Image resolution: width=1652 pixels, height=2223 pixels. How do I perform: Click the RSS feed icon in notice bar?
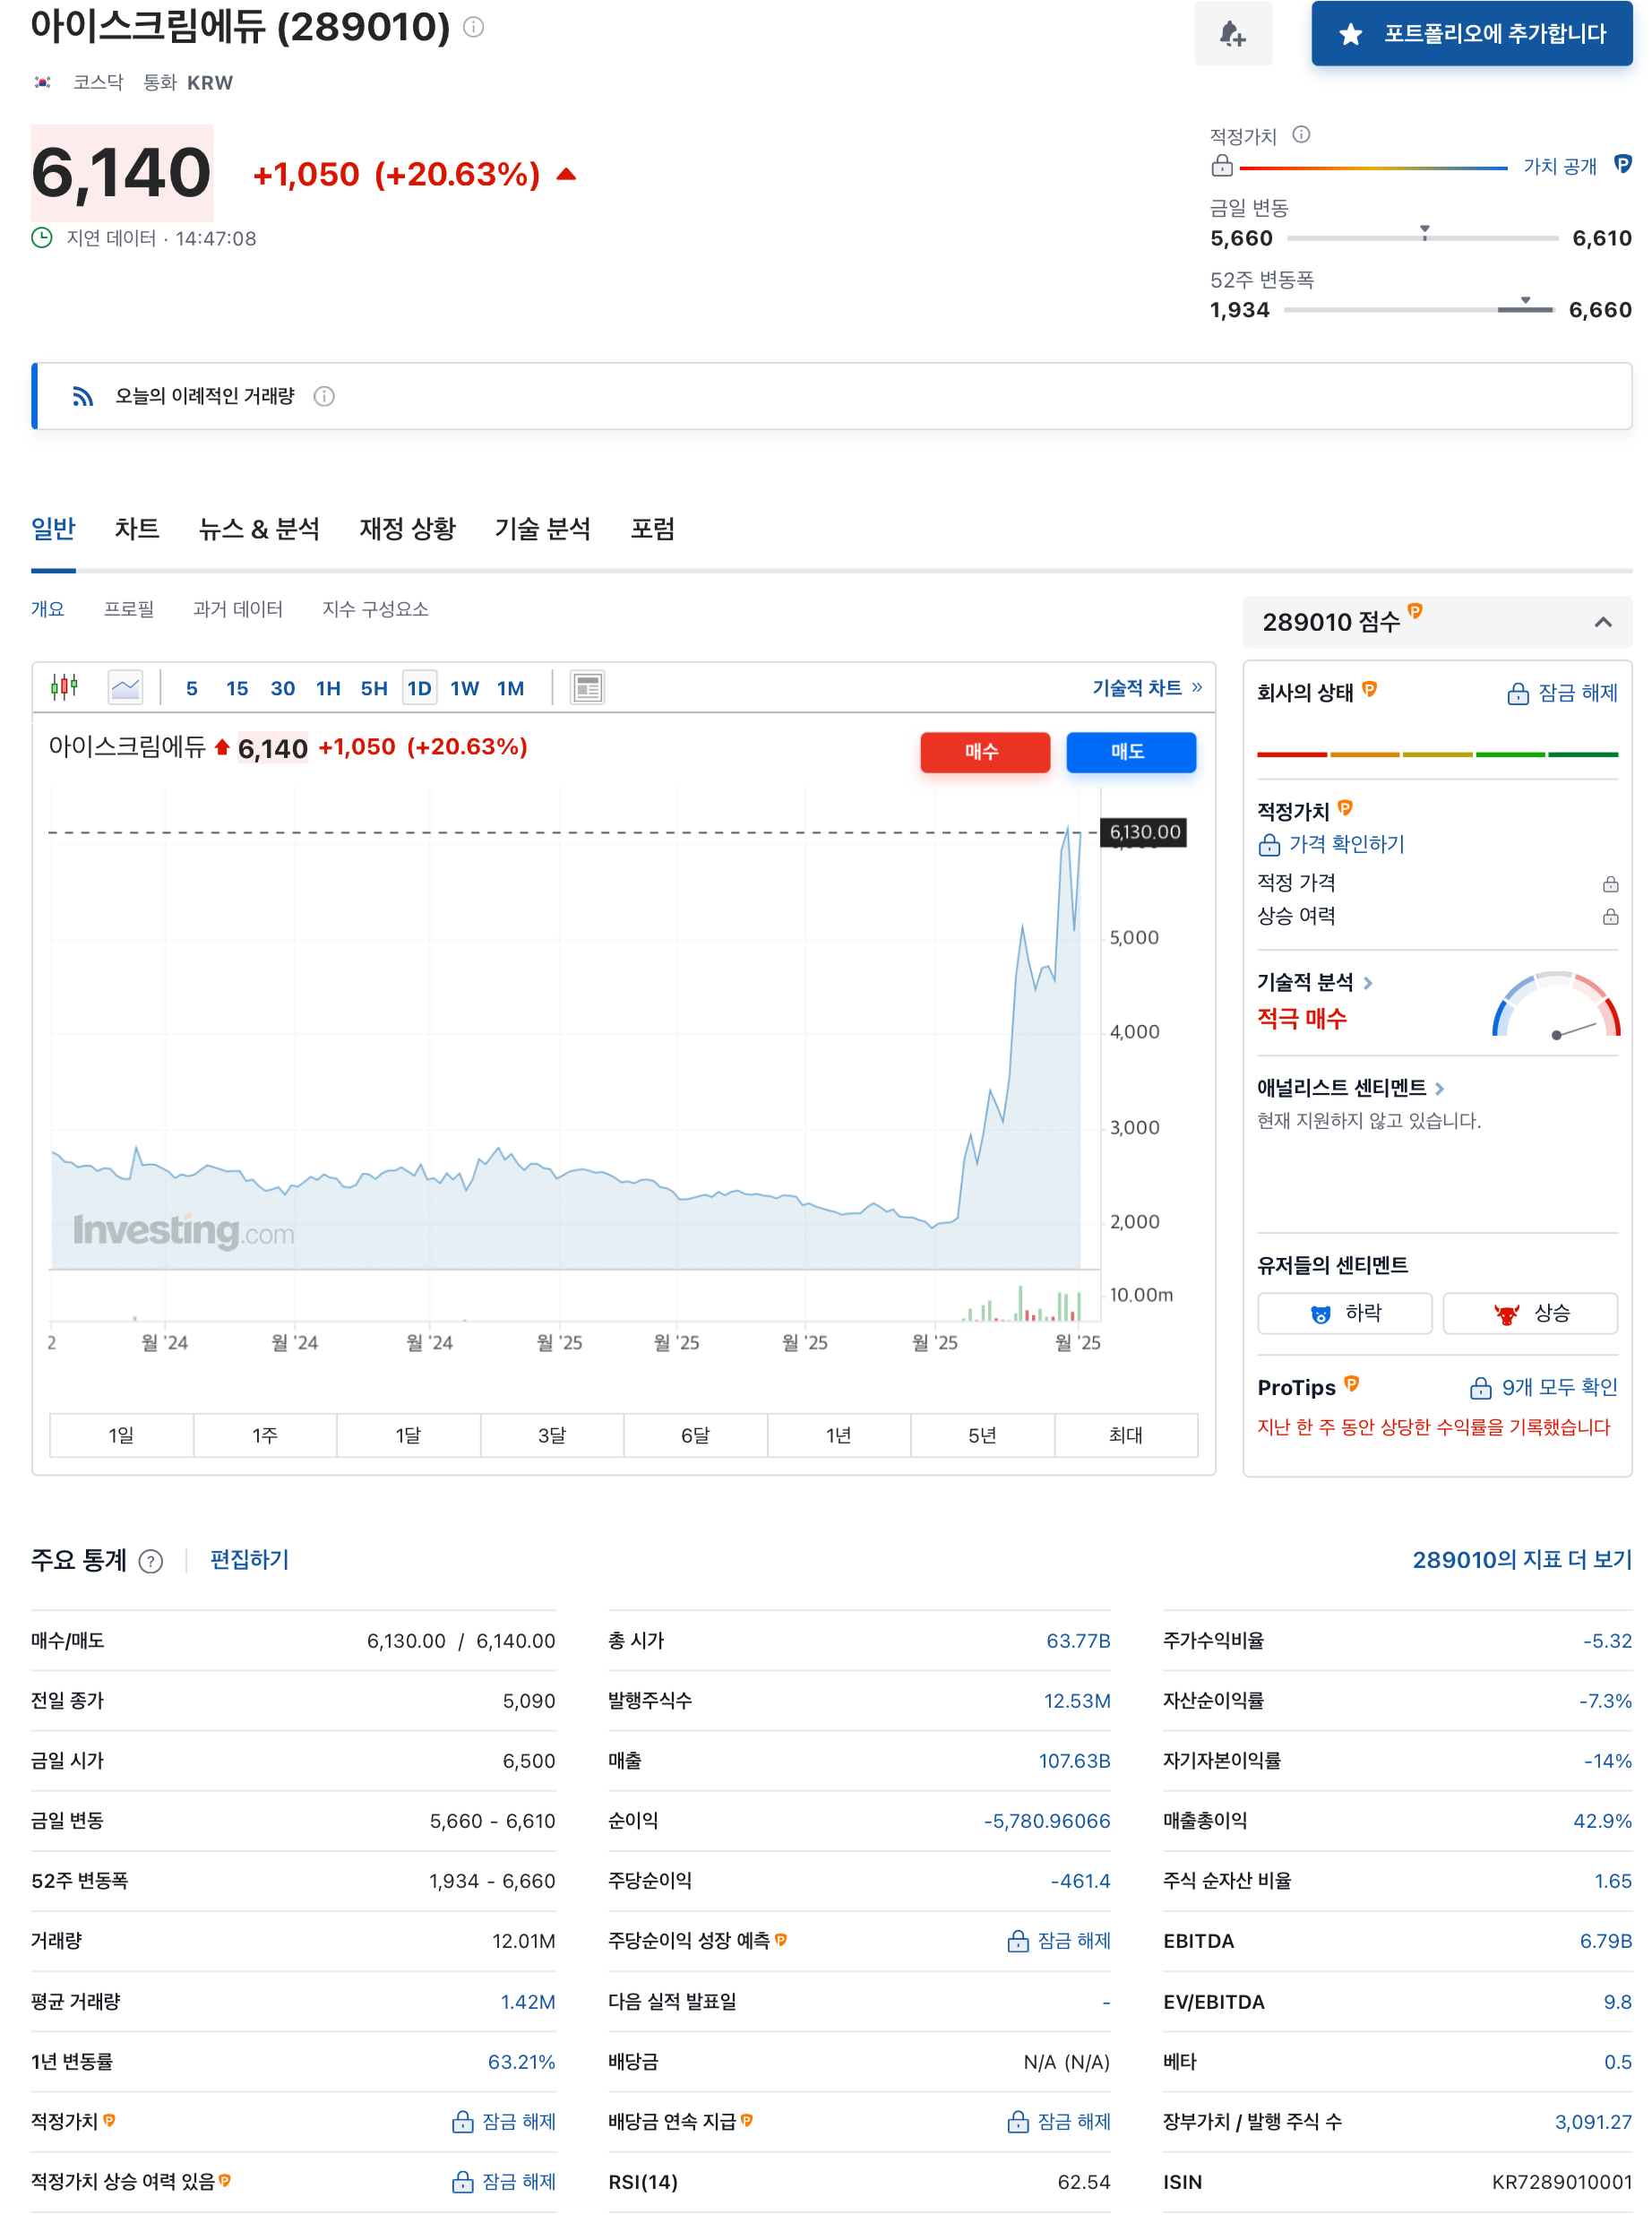(83, 396)
